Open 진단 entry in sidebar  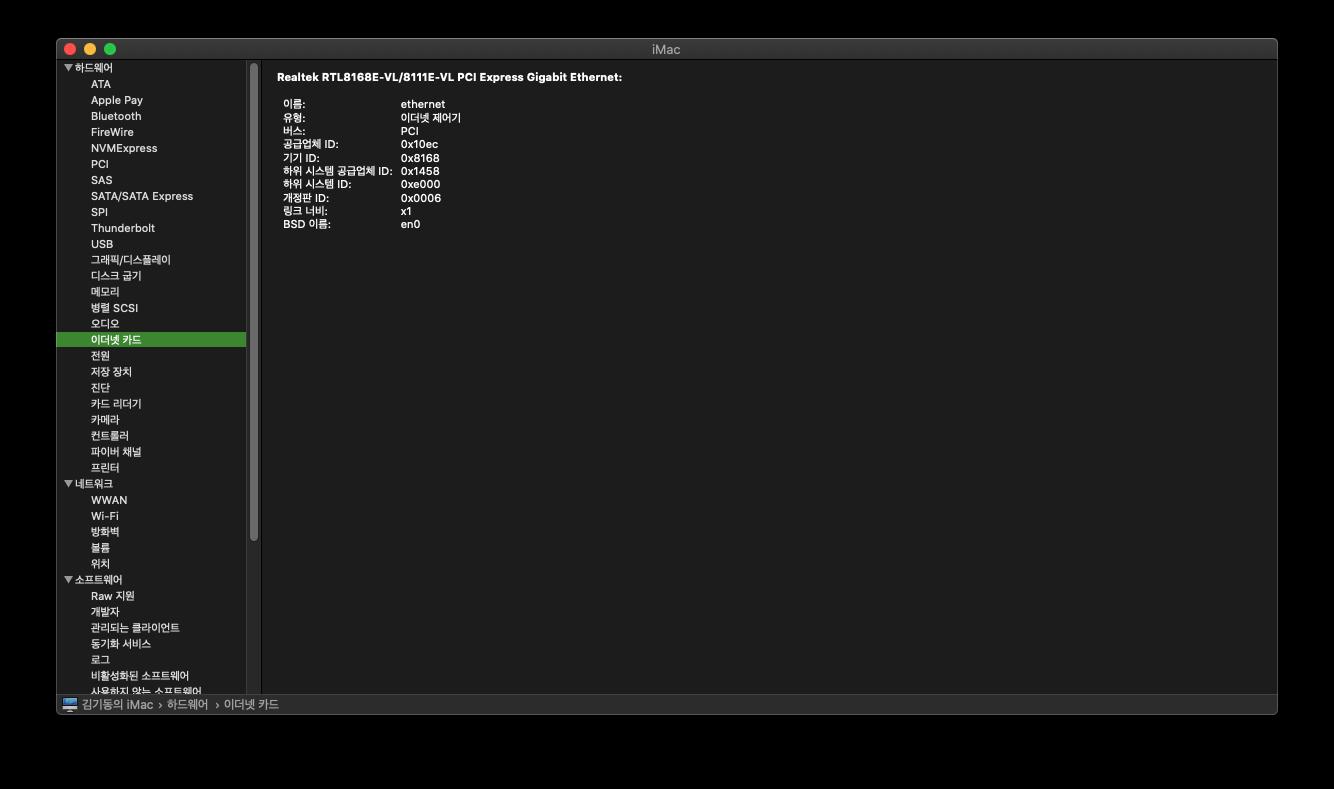(100, 388)
